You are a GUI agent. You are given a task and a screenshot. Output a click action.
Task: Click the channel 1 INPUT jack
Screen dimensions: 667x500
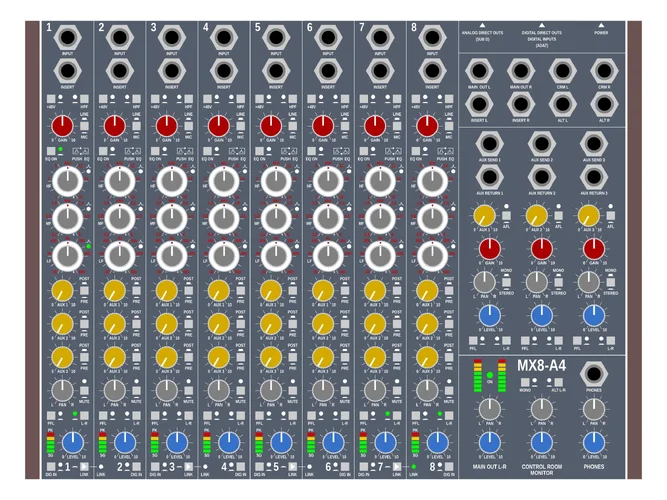click(66, 39)
